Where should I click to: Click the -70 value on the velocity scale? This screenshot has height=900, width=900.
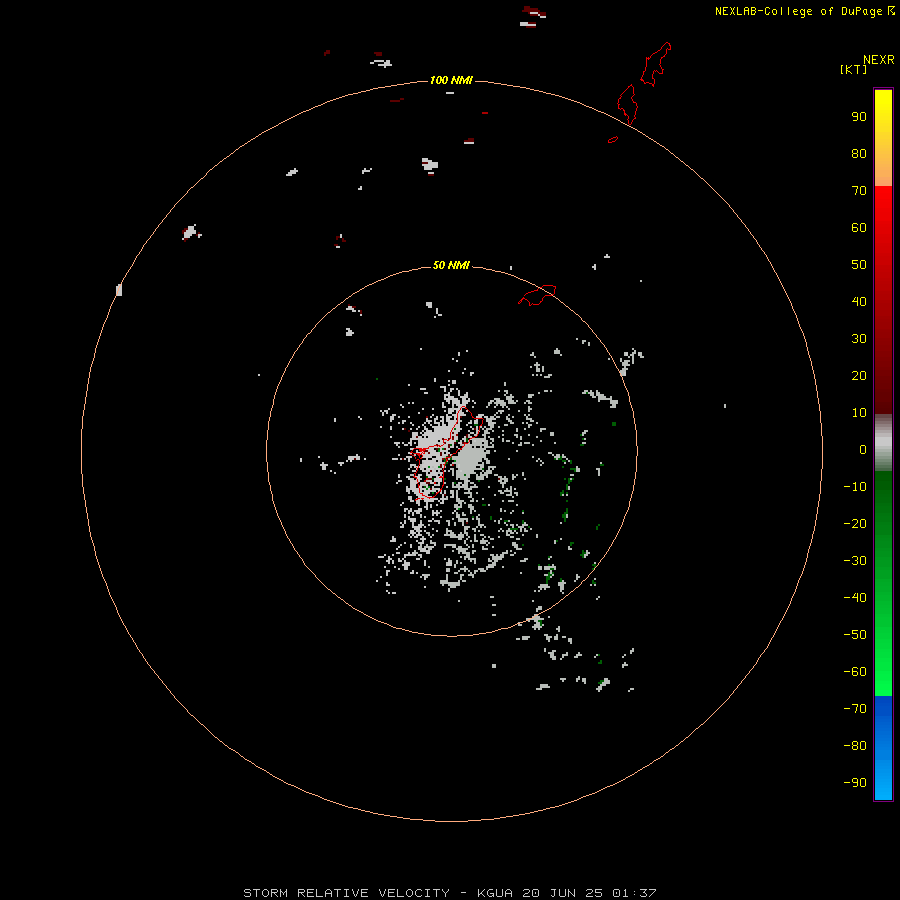pos(855,709)
